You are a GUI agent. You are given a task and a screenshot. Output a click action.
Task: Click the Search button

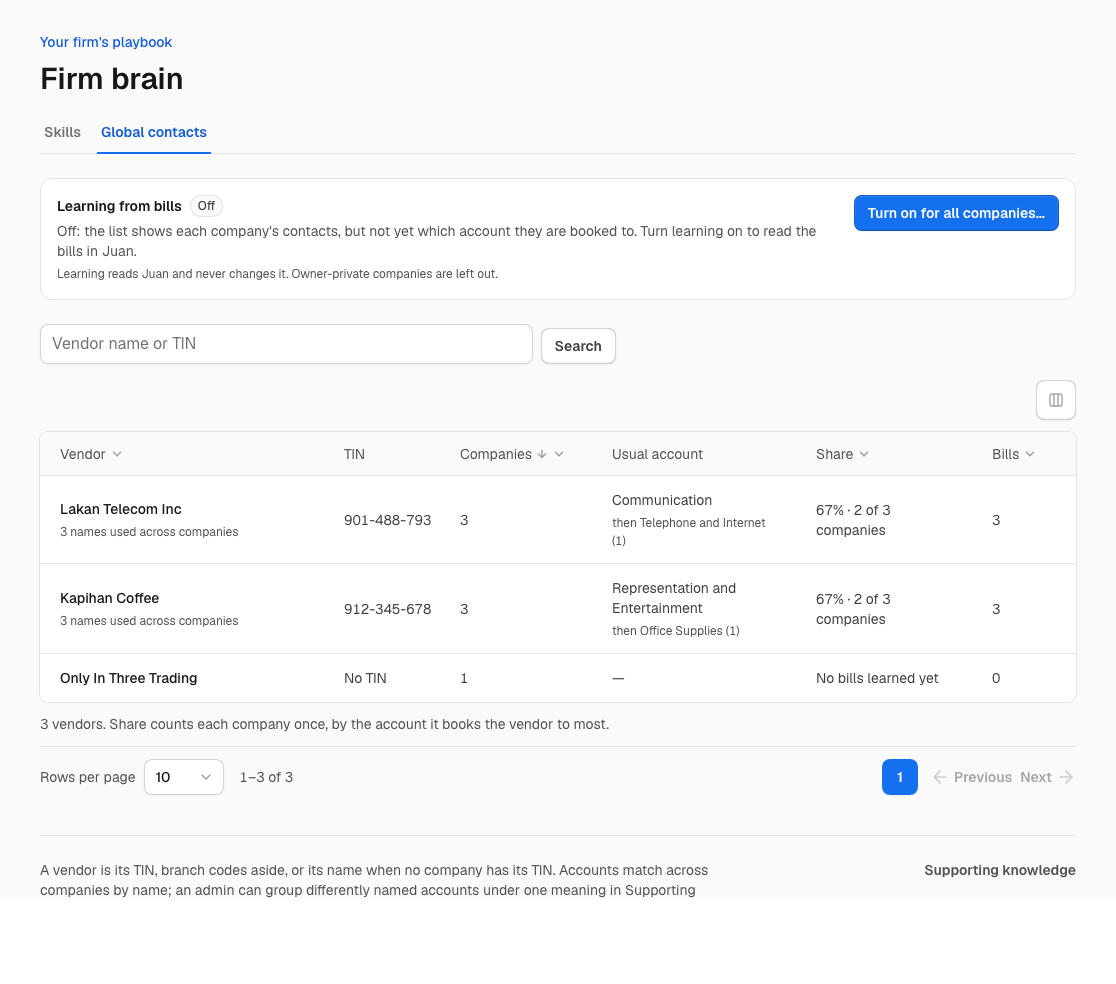[x=578, y=346]
